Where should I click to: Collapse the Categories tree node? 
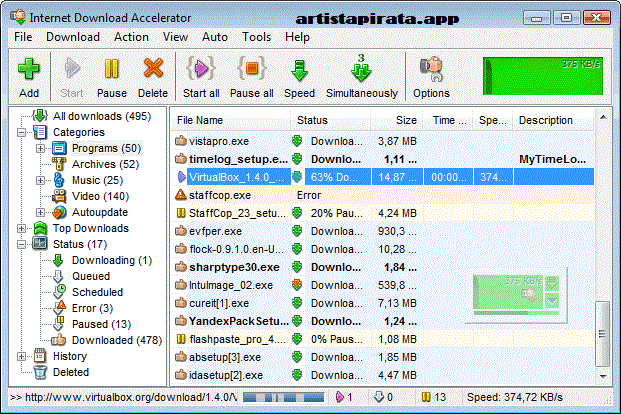pos(21,132)
